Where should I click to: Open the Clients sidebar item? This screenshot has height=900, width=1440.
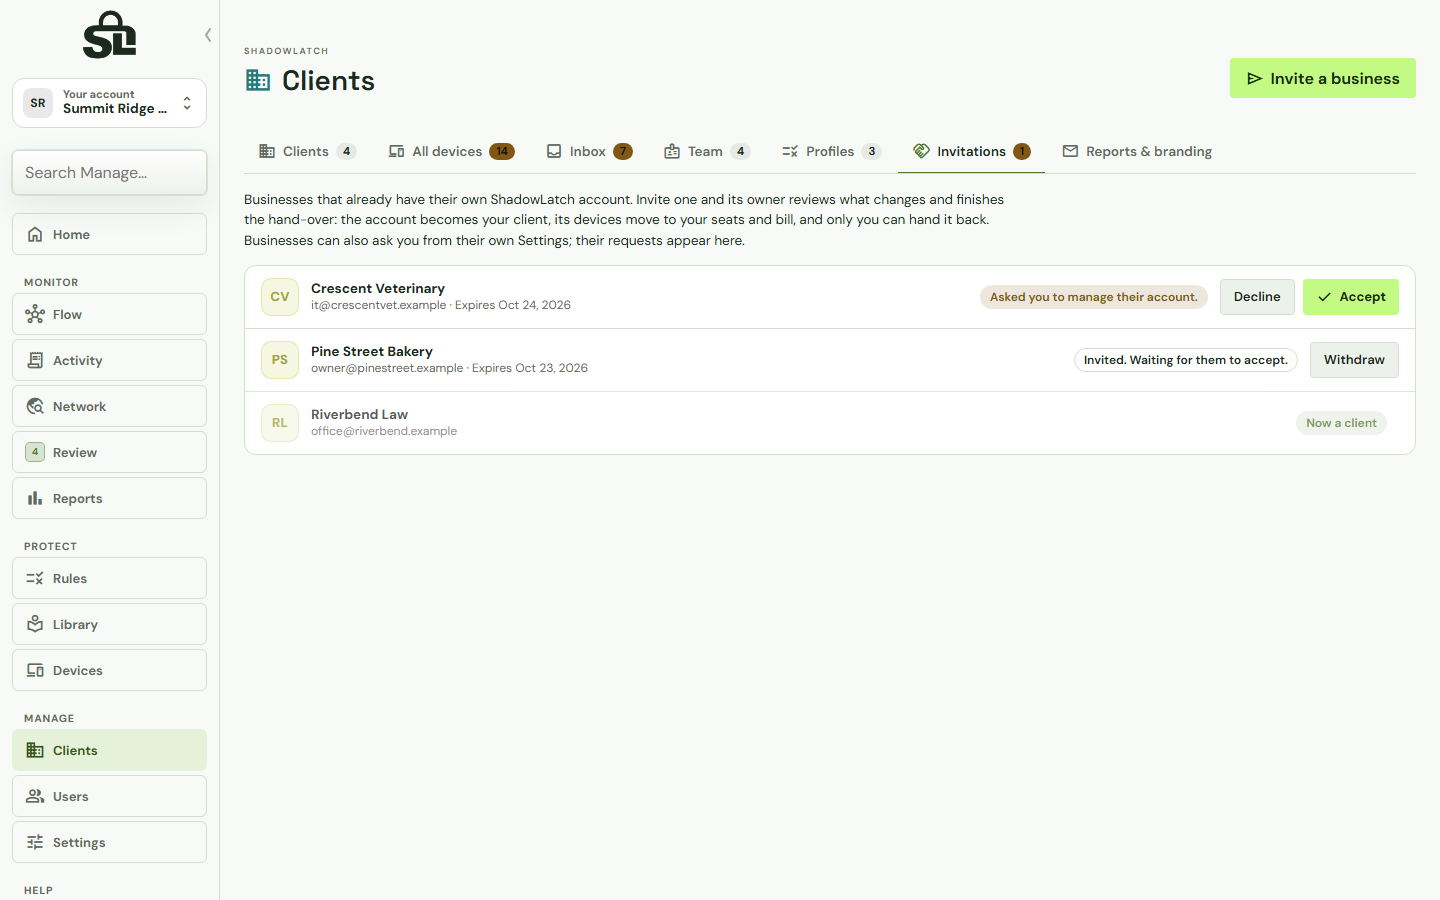(x=110, y=750)
